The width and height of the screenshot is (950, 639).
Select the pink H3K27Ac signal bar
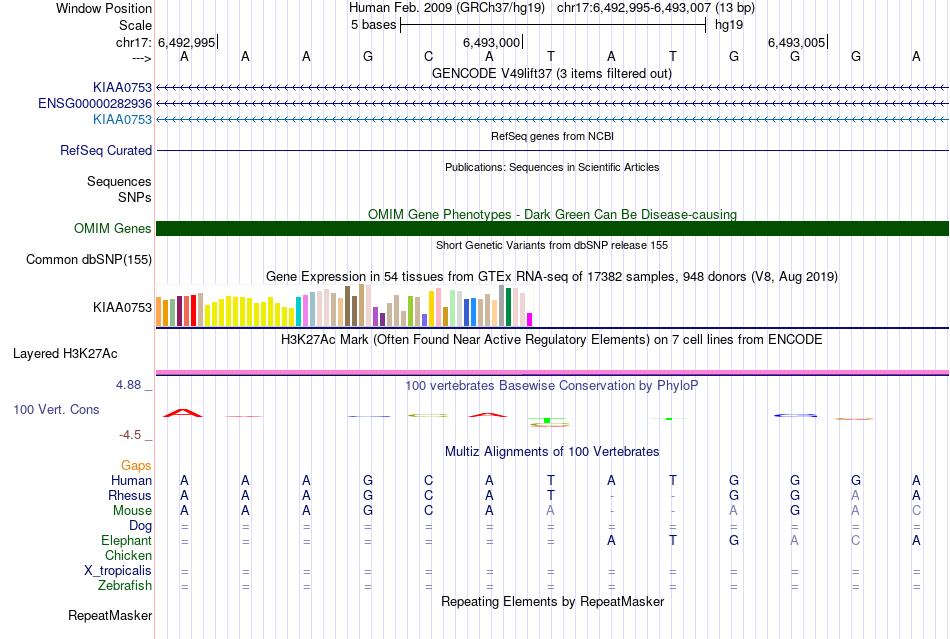click(x=553, y=372)
